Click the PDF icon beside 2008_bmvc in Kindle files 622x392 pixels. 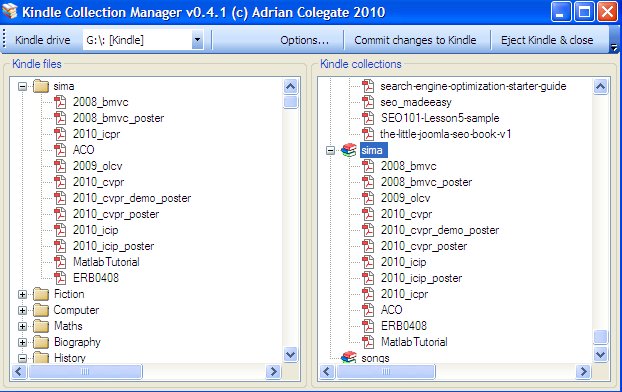click(60, 102)
